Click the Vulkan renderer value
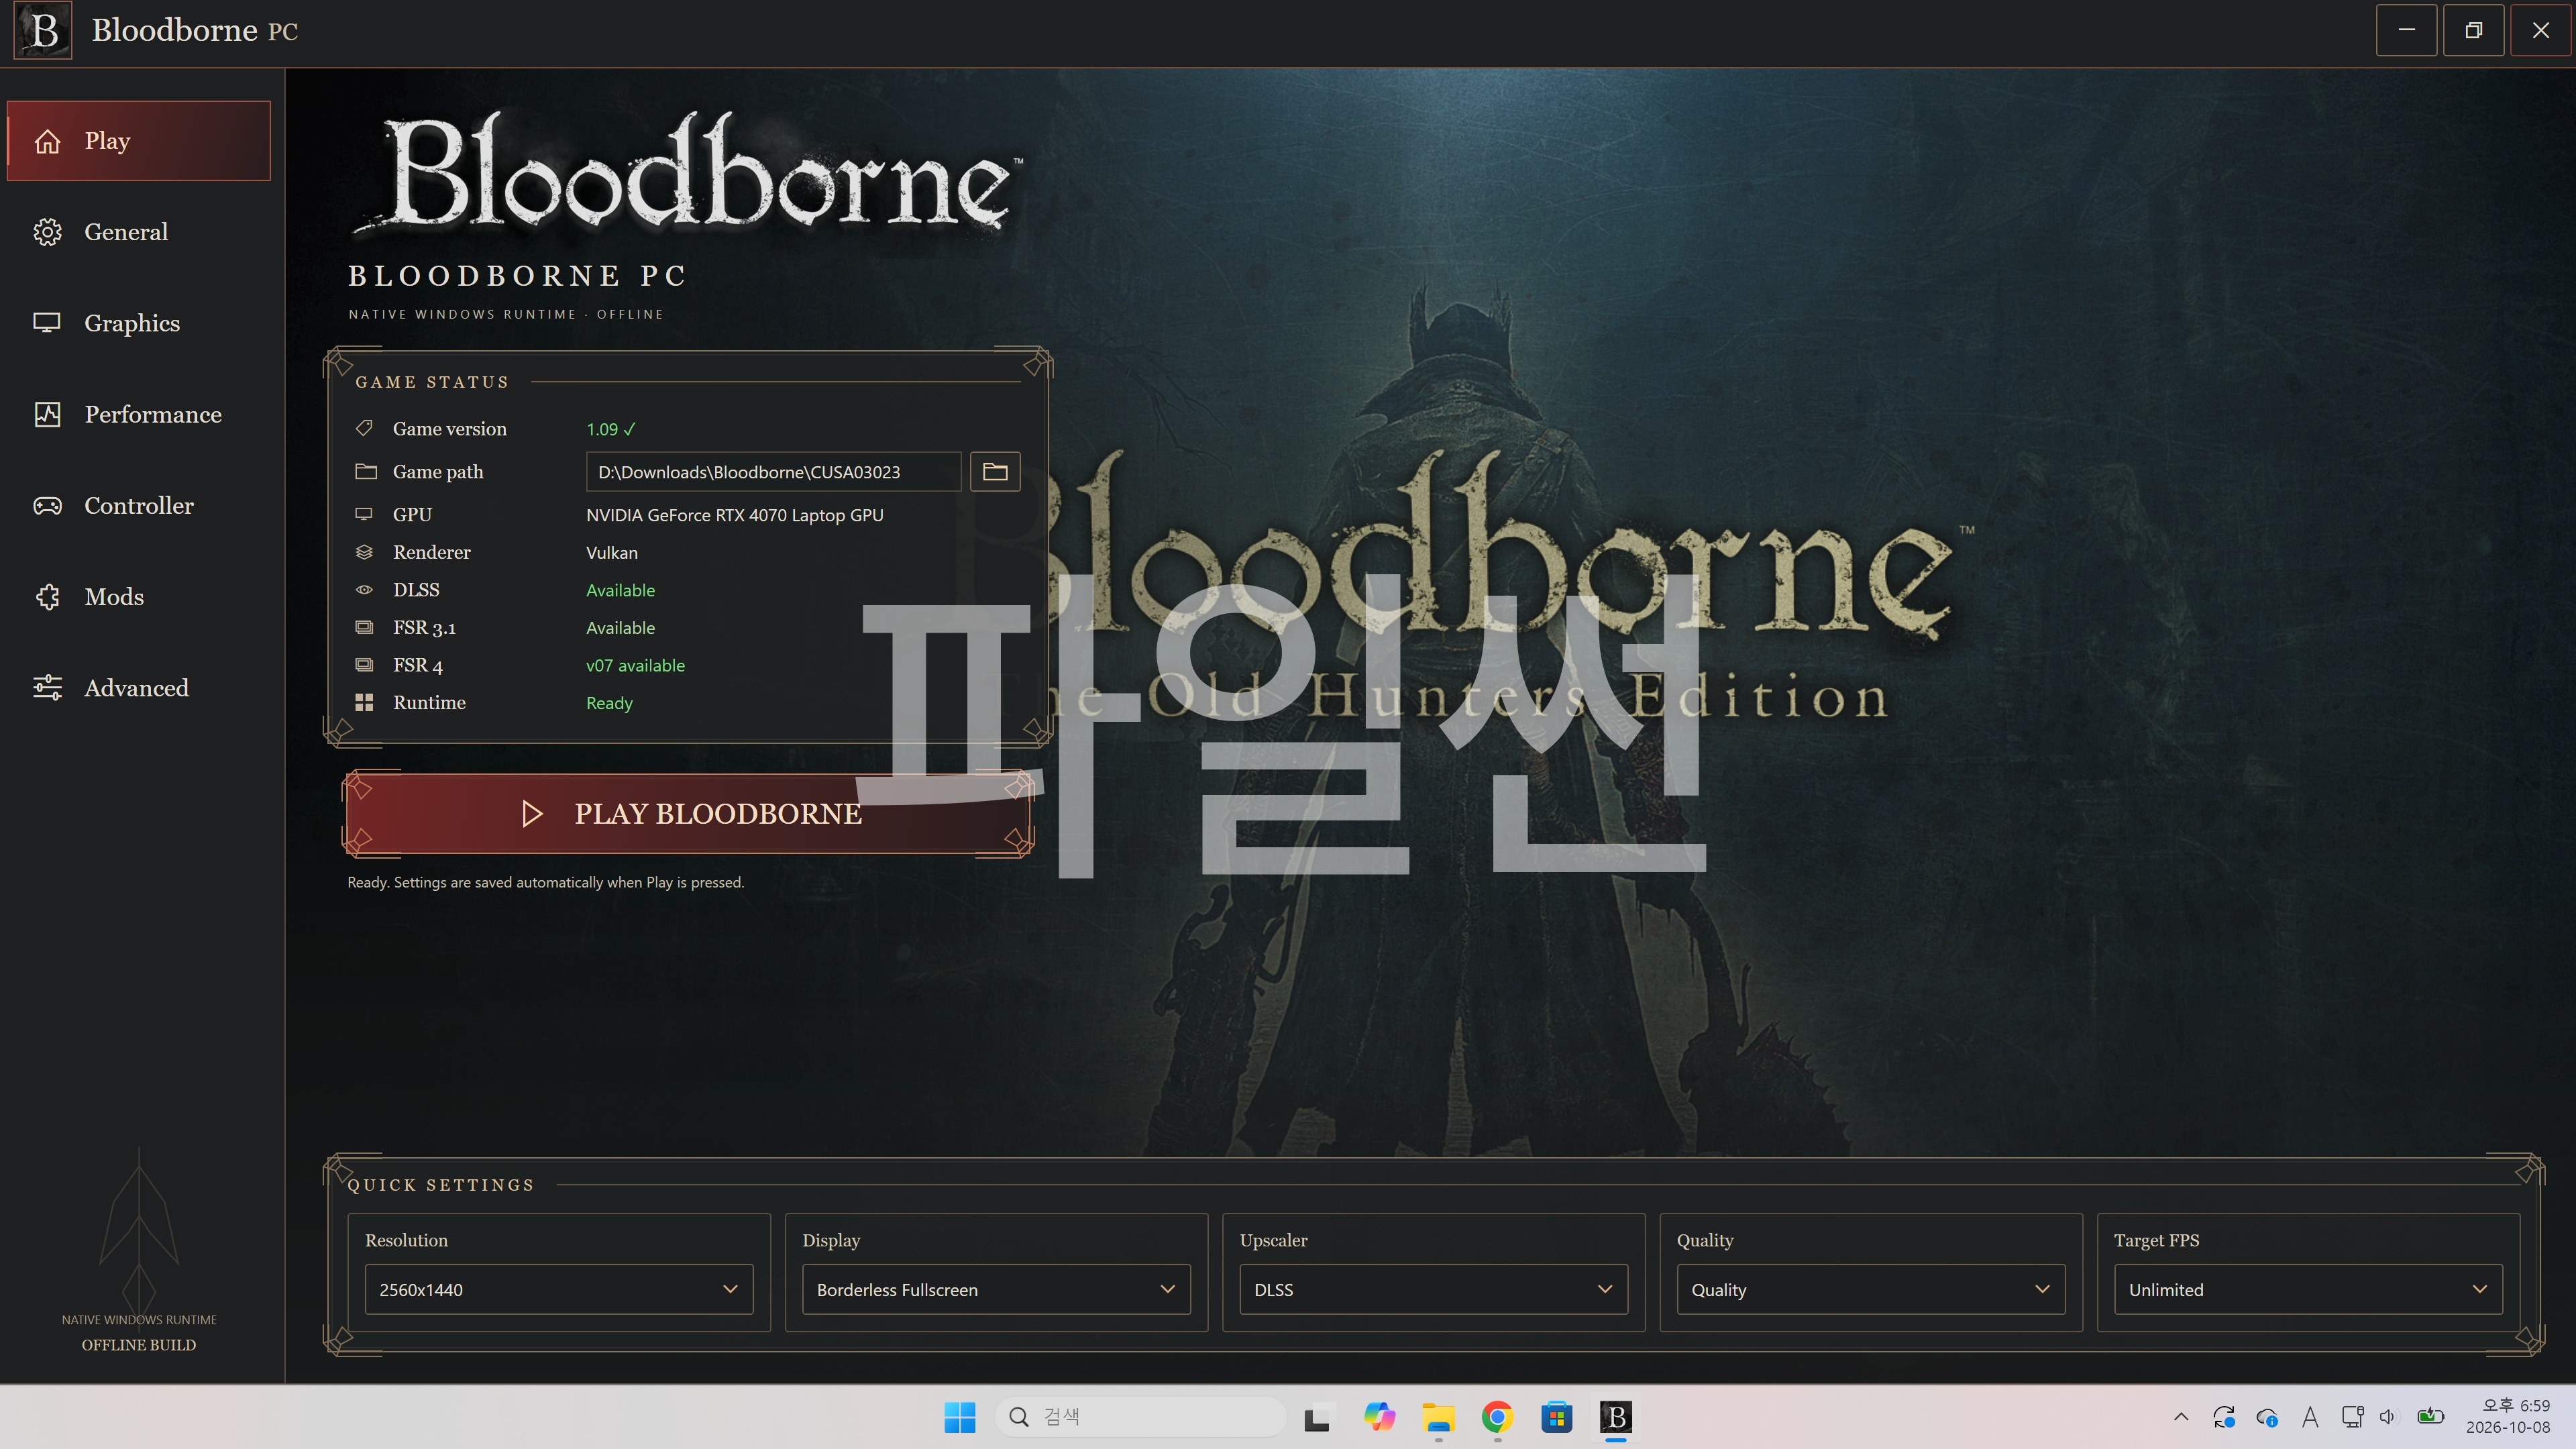The width and height of the screenshot is (2576, 1449). pos(612,553)
